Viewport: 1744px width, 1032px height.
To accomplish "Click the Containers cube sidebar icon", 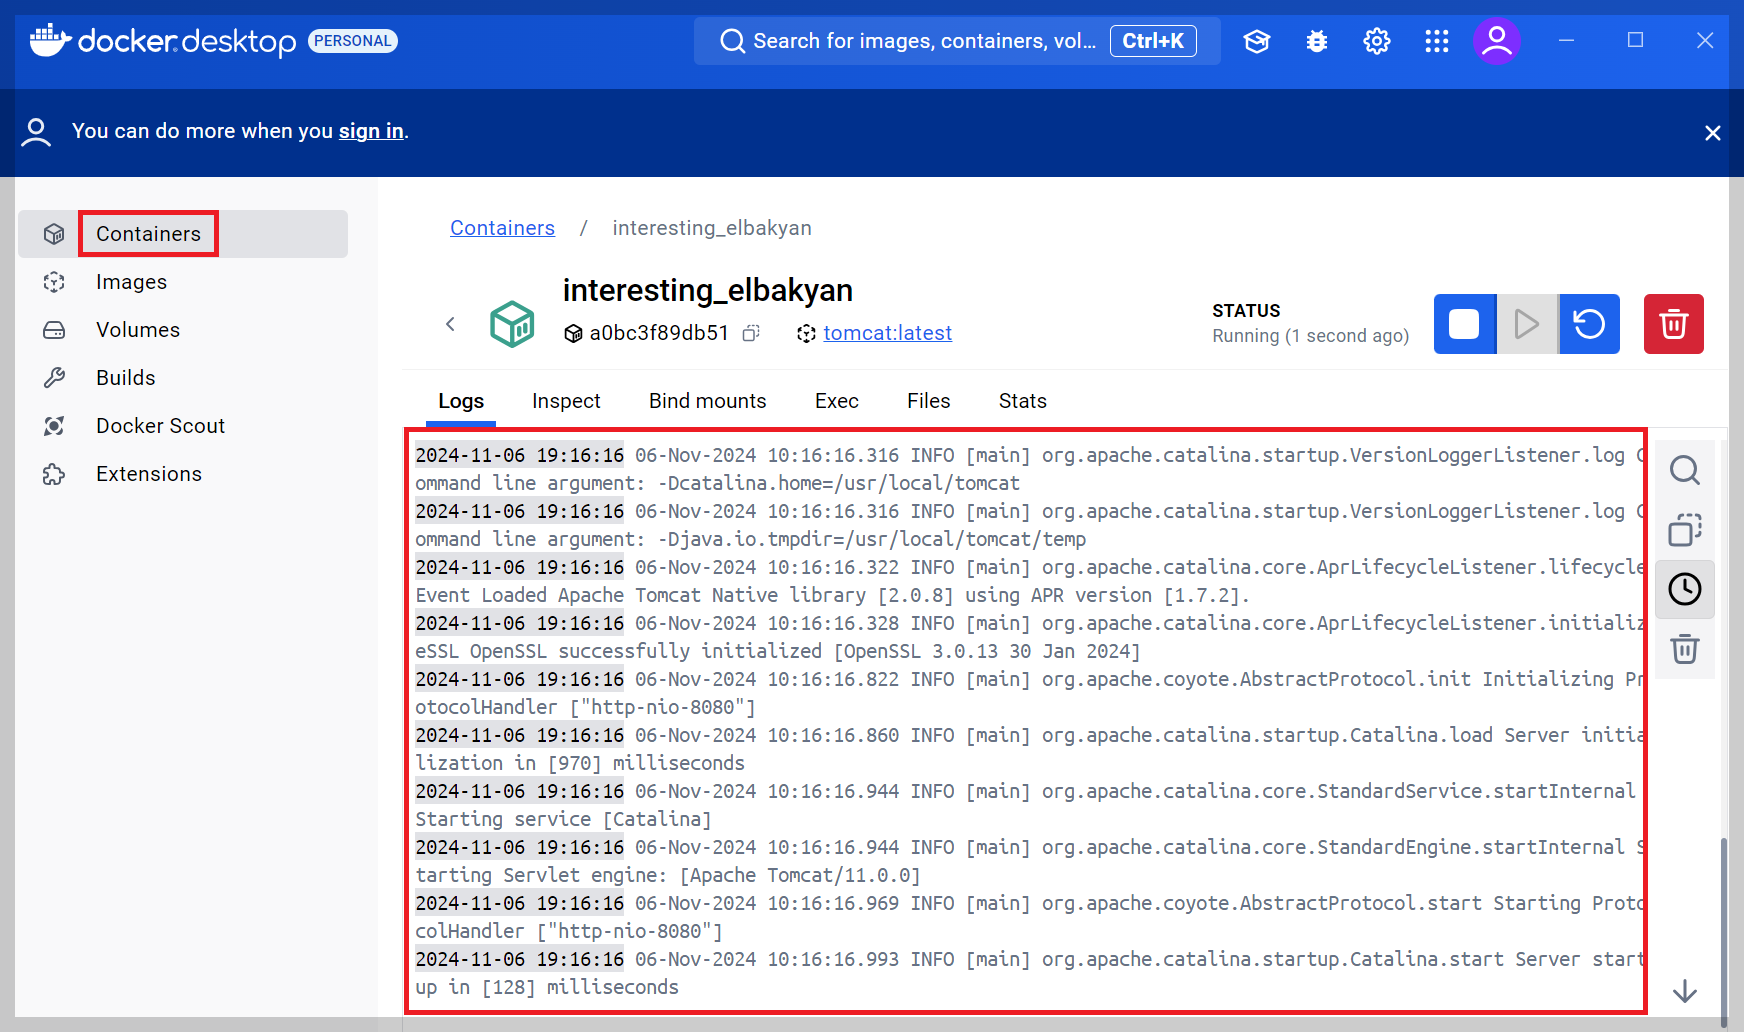I will (x=54, y=234).
